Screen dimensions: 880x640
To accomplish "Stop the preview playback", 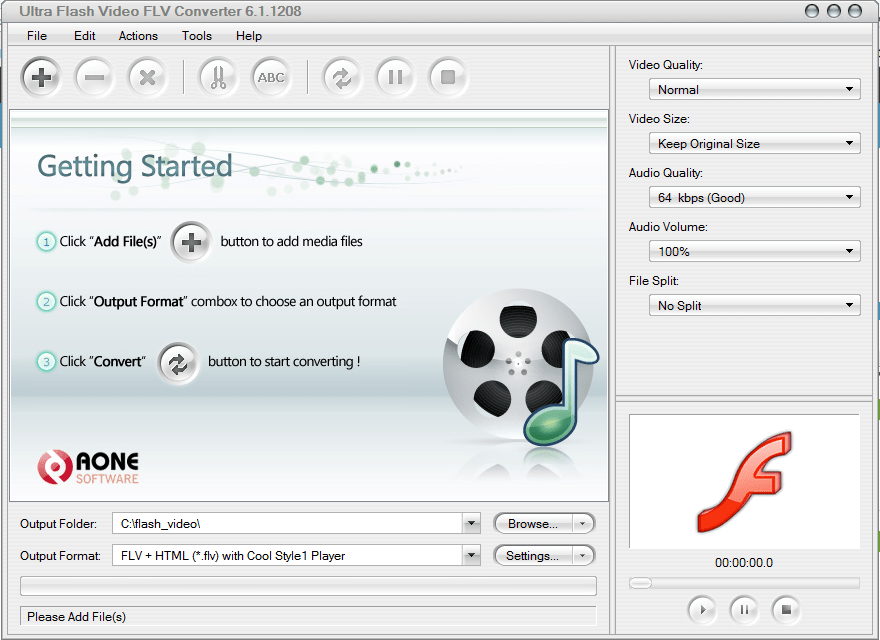I will (x=786, y=610).
